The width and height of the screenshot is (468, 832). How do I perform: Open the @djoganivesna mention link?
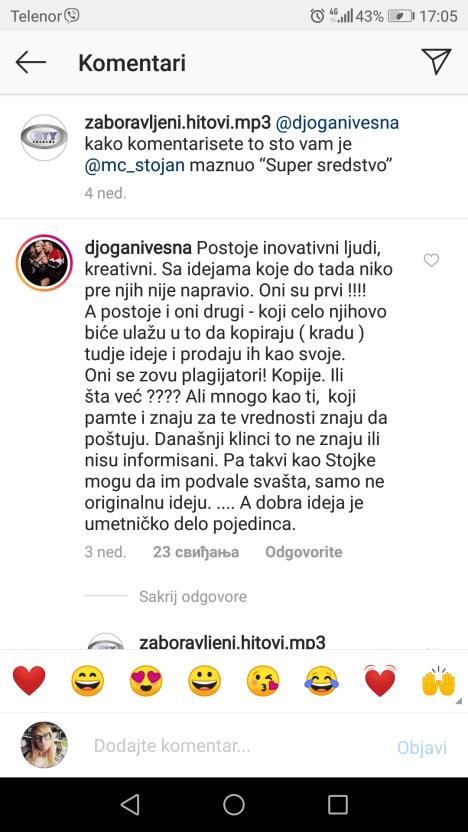pos(337,123)
